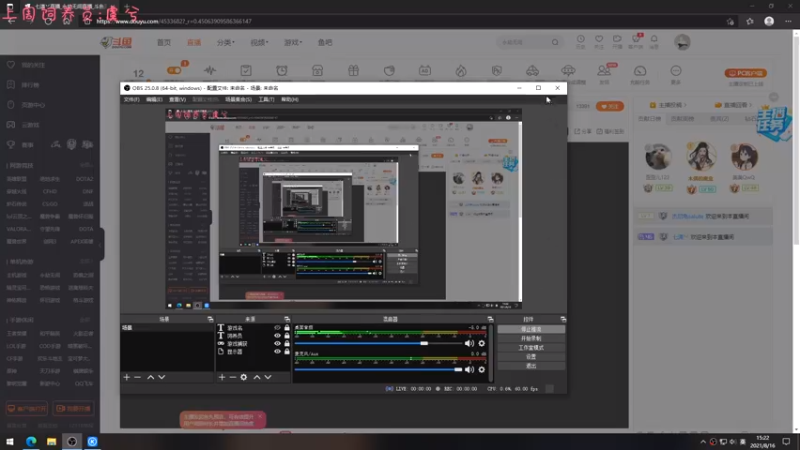800x450 pixels.
Task: Select the display capture source row
Action: 253,352
